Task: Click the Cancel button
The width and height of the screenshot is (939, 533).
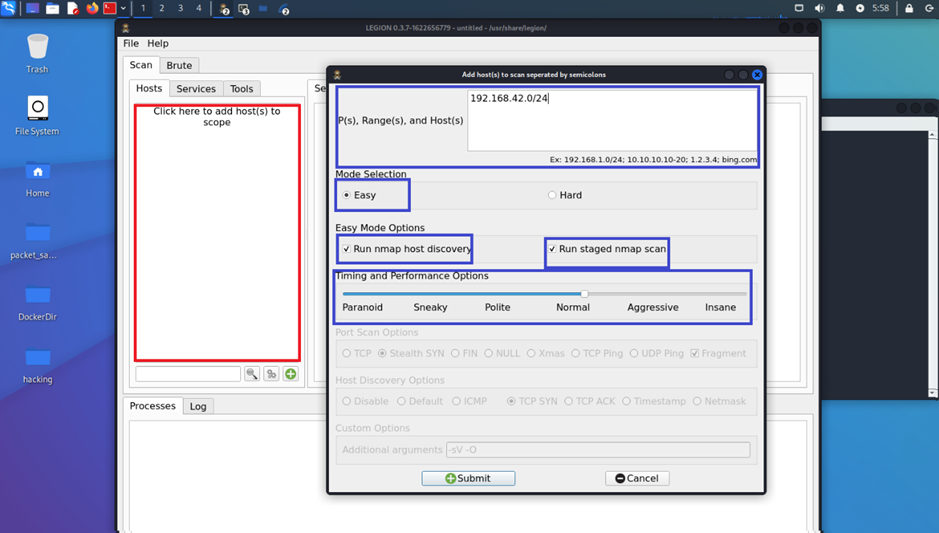Action: [637, 479]
